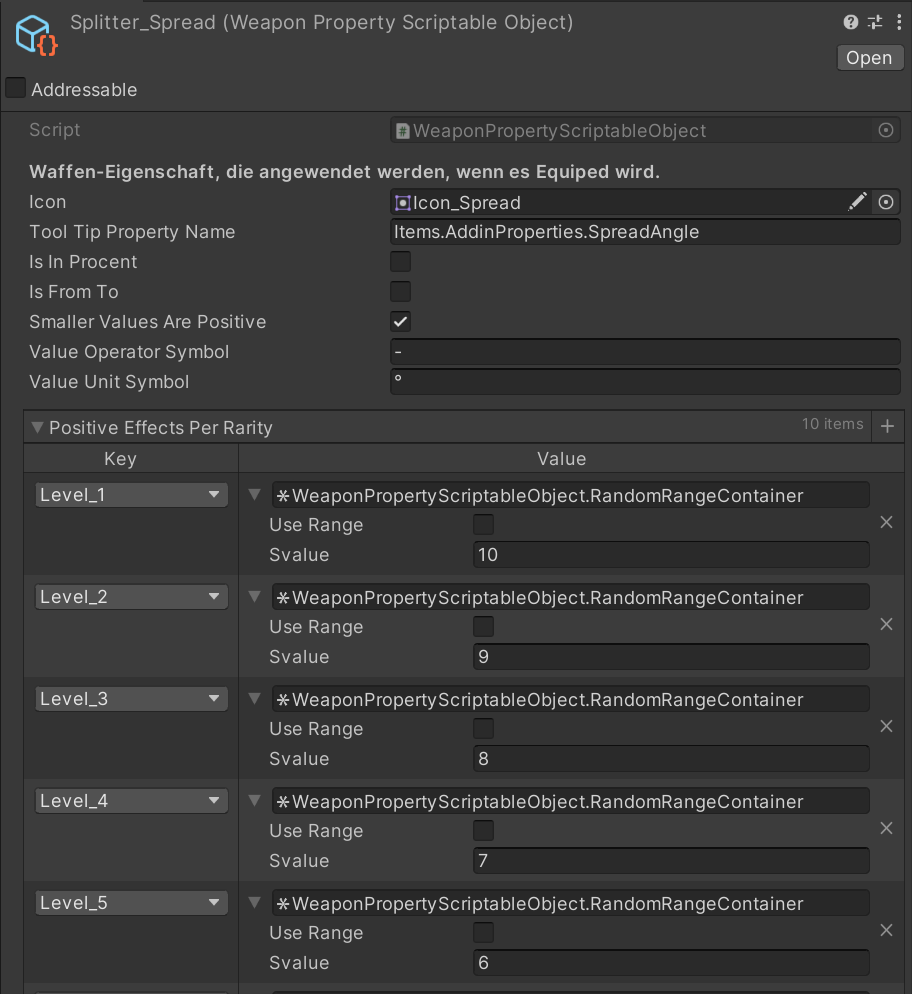
Task: Remove the Level_1 dictionary entry
Action: coord(886,522)
